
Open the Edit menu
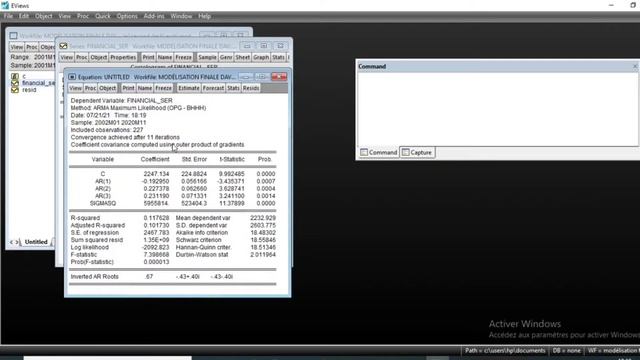point(24,16)
